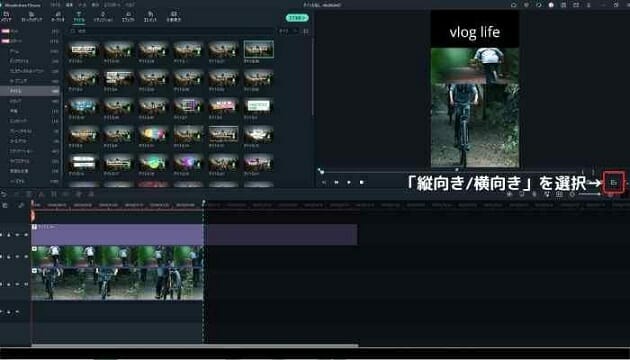Open the ツール menu
Screen dimensions: 630x360
point(83,5)
